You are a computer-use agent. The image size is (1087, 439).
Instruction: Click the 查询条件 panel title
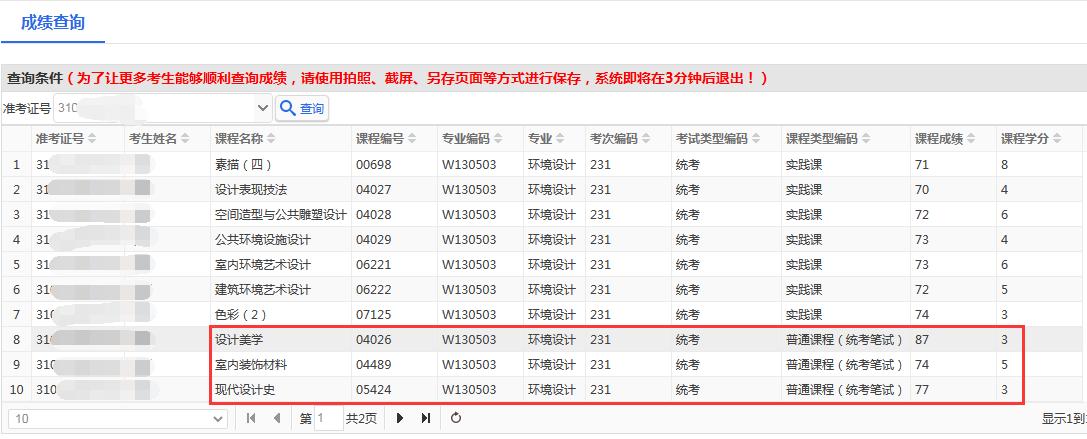click(x=35, y=78)
